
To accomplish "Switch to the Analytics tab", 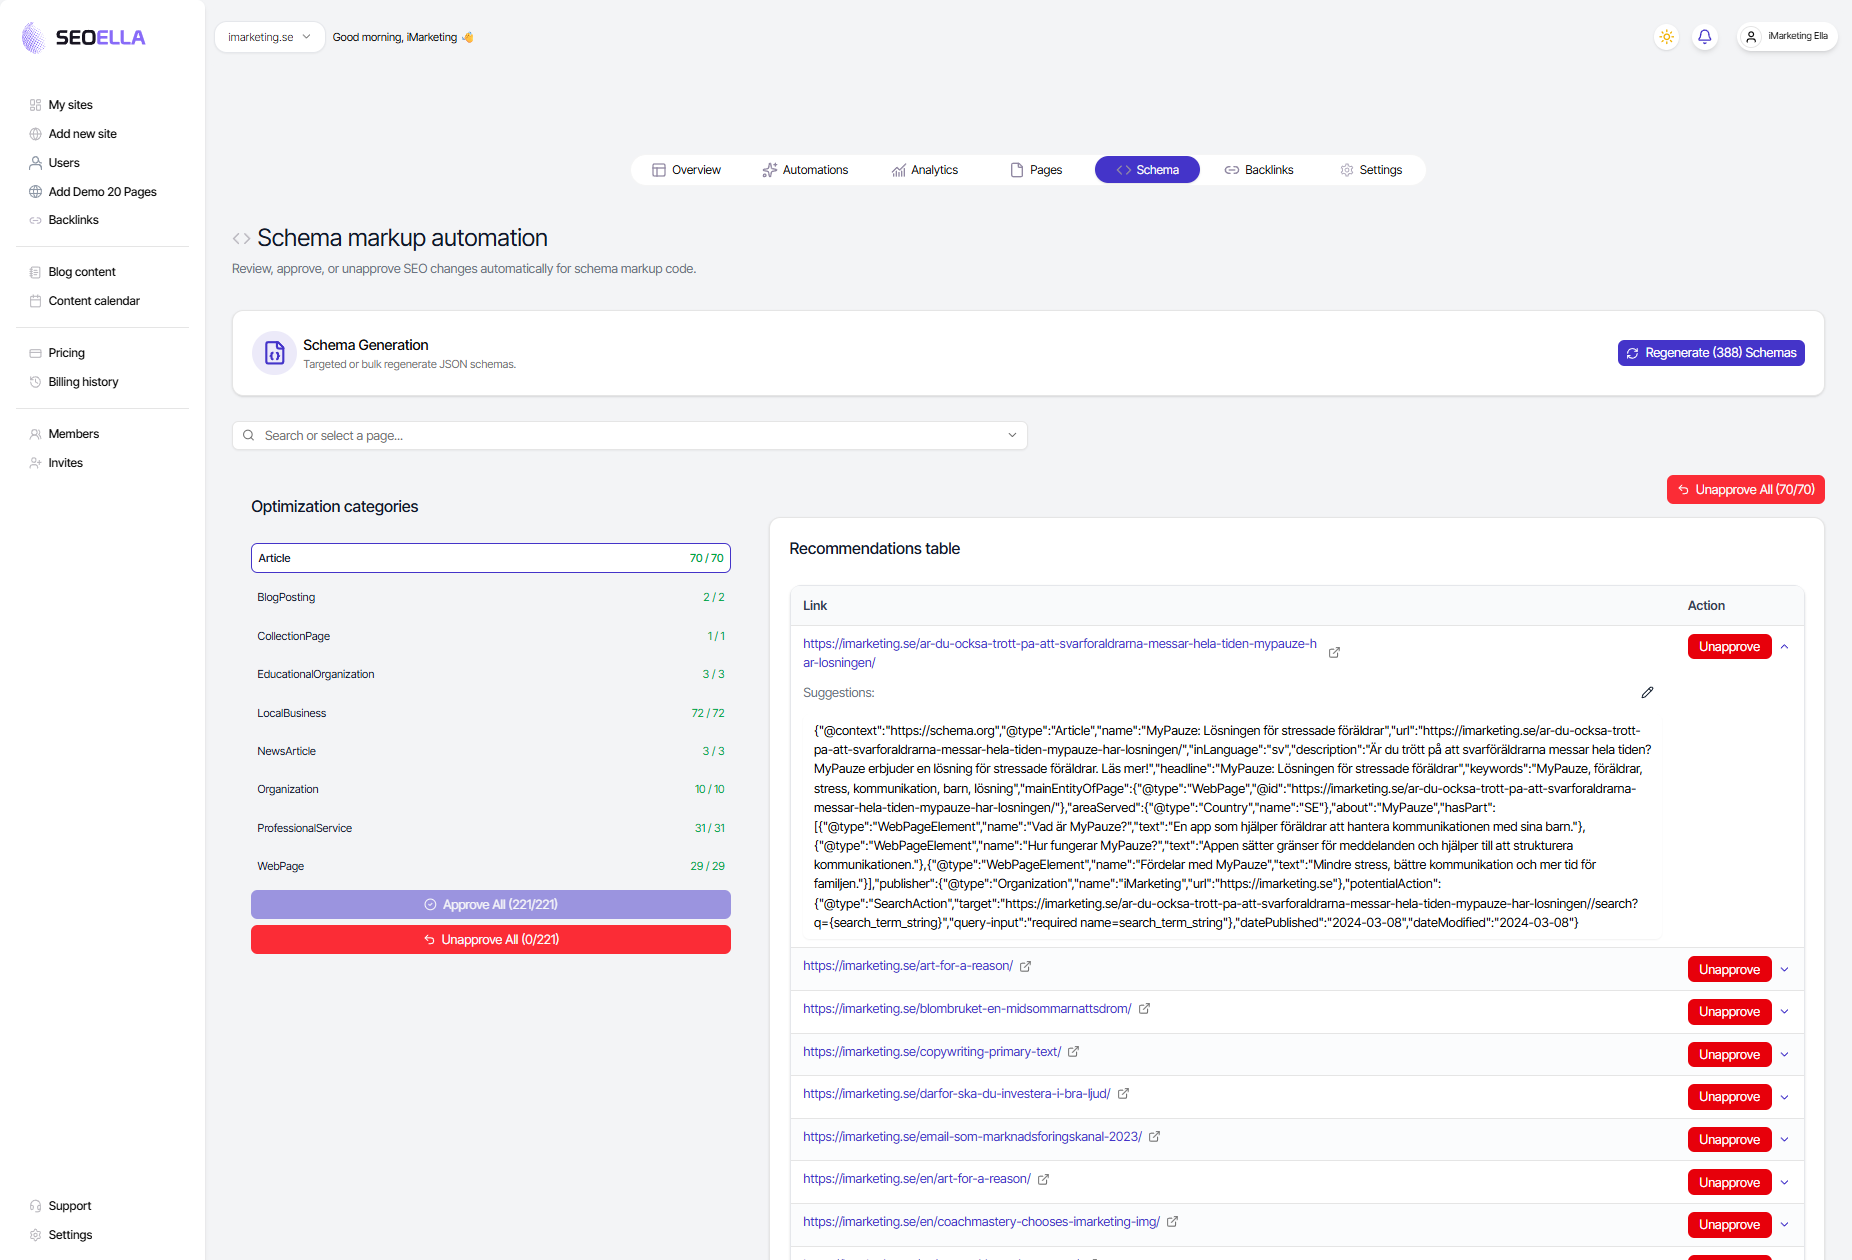I will tap(925, 170).
